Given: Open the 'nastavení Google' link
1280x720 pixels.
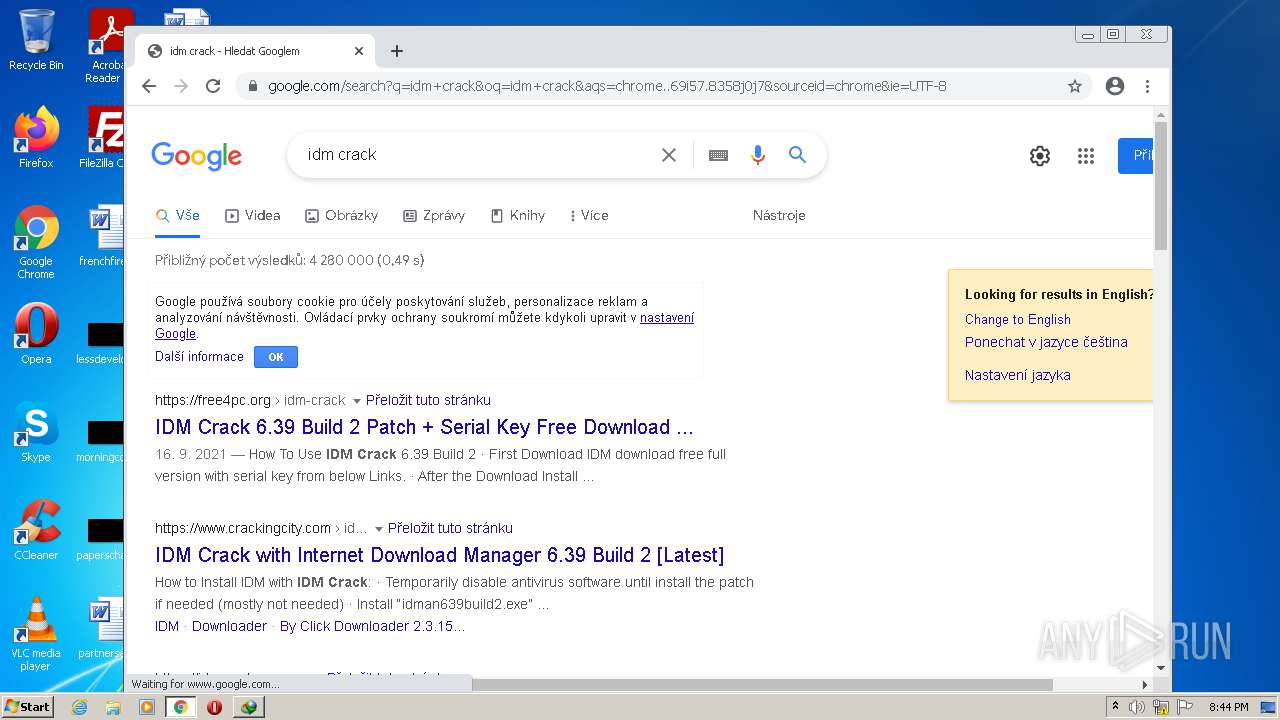Looking at the screenshot, I should click(667, 318).
